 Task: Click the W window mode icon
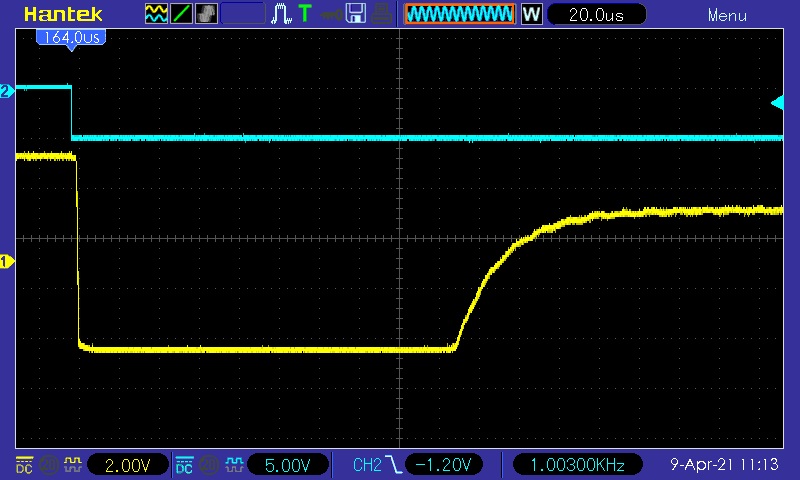coord(531,14)
